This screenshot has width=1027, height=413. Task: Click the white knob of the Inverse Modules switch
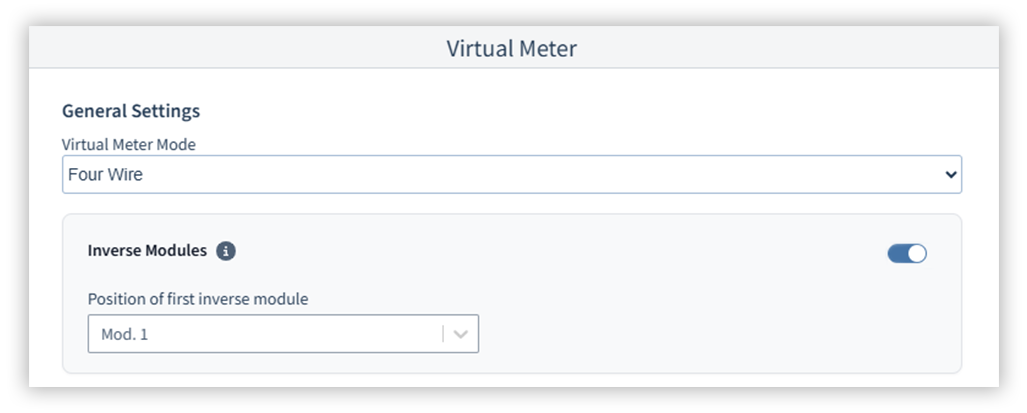point(917,254)
